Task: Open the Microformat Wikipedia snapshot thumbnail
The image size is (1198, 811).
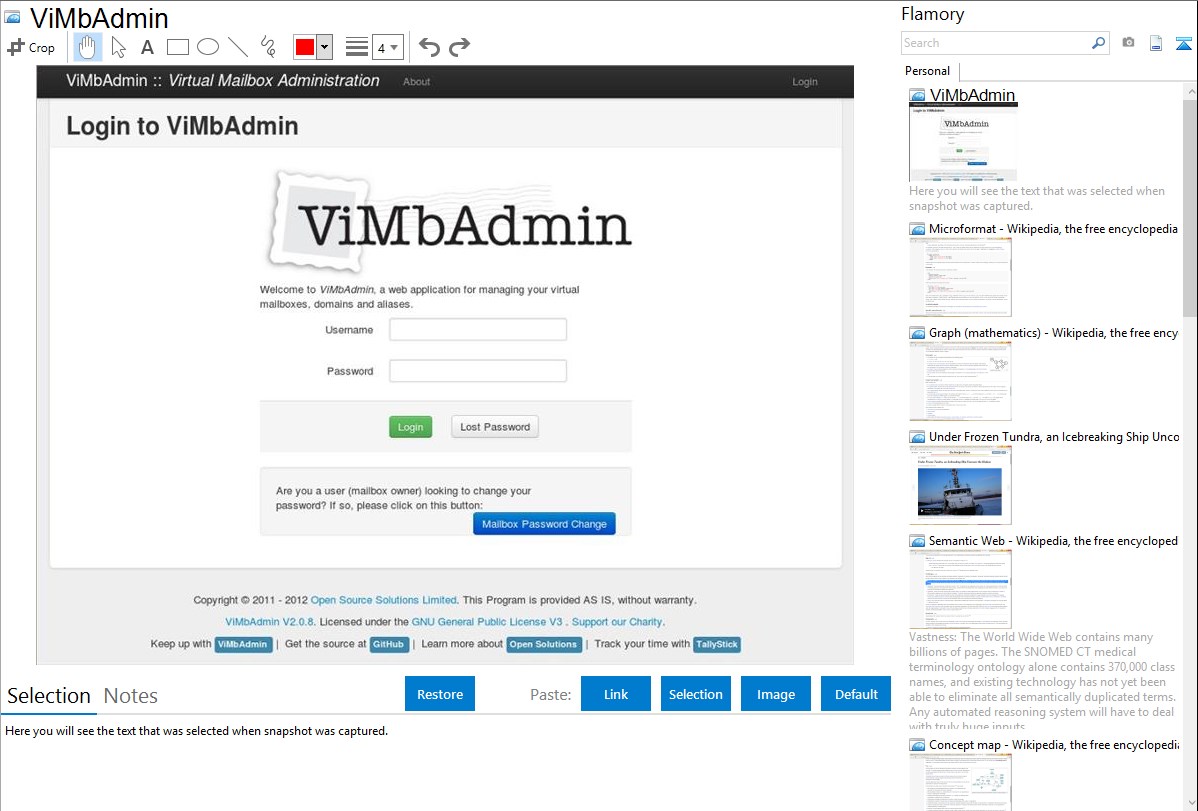Action: tap(960, 277)
